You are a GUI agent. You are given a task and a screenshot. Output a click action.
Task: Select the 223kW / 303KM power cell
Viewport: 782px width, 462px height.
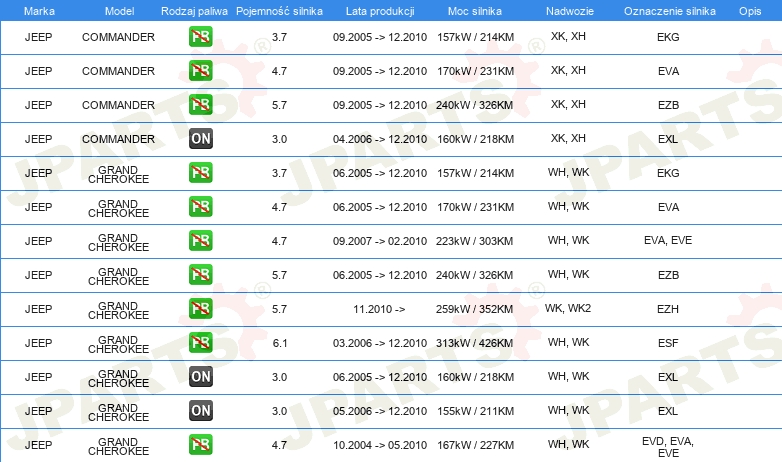pos(475,241)
